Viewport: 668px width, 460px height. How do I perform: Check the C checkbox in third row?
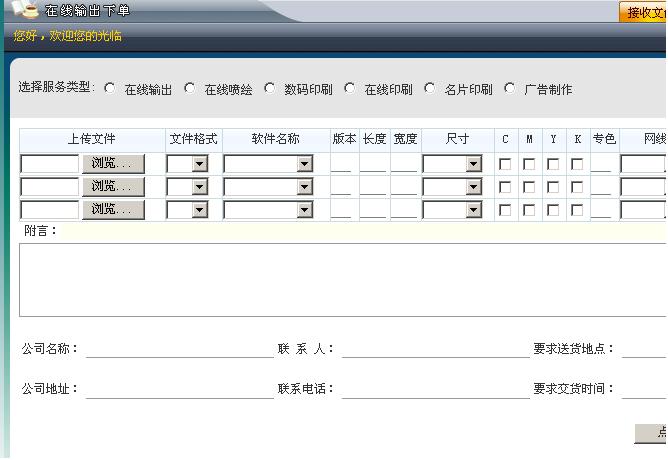[x=505, y=210]
